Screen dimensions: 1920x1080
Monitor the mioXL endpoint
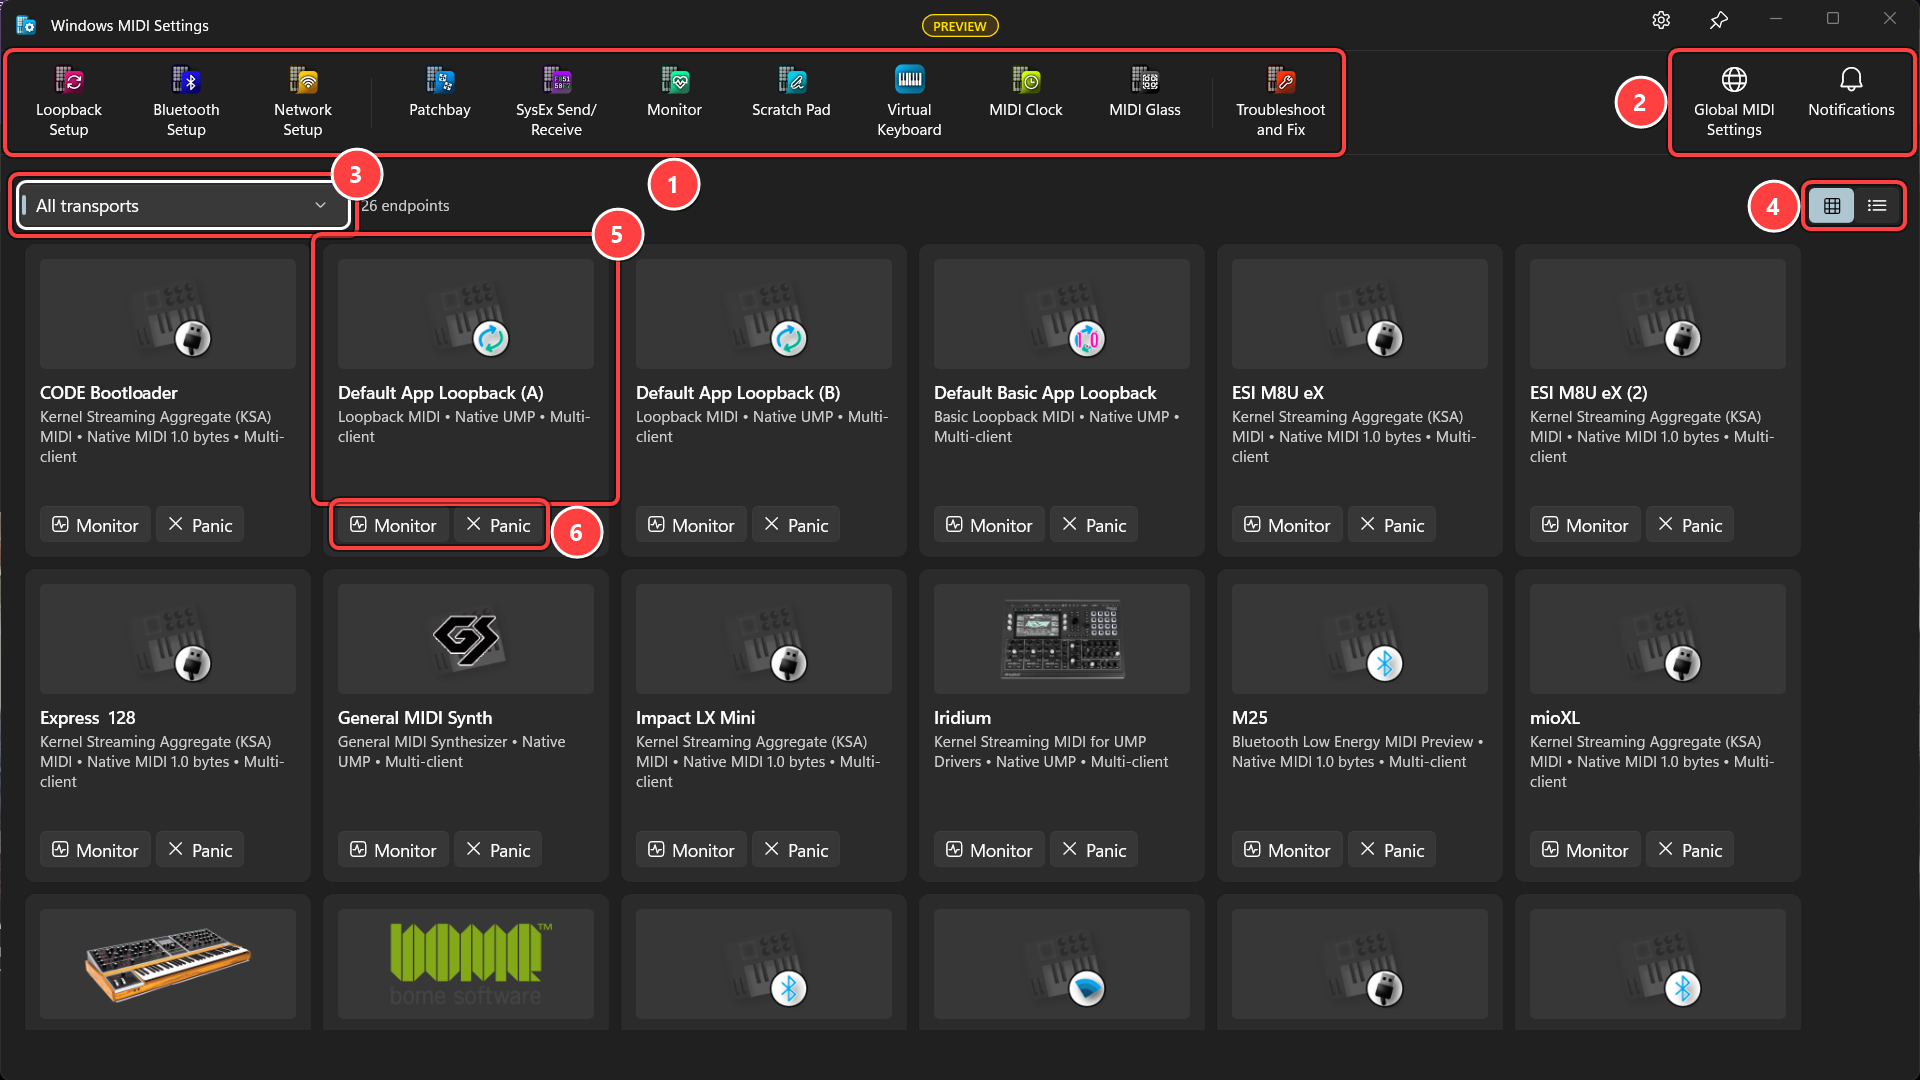point(1585,850)
